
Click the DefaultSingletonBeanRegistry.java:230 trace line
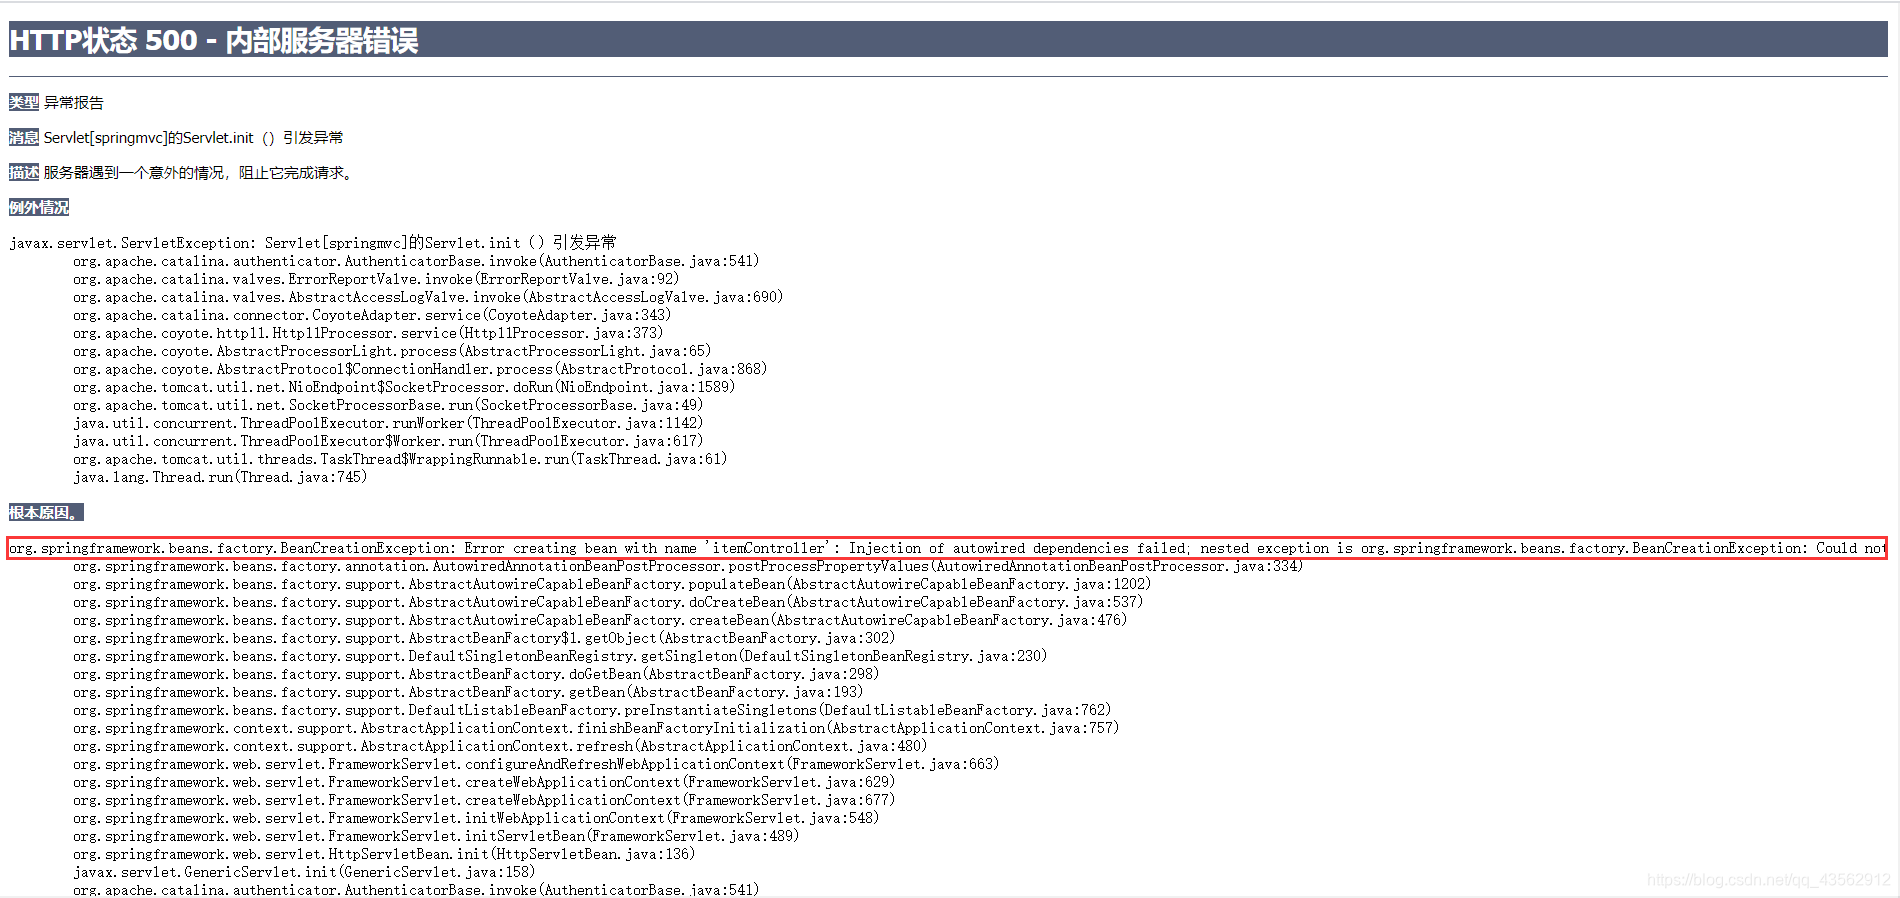tap(560, 656)
